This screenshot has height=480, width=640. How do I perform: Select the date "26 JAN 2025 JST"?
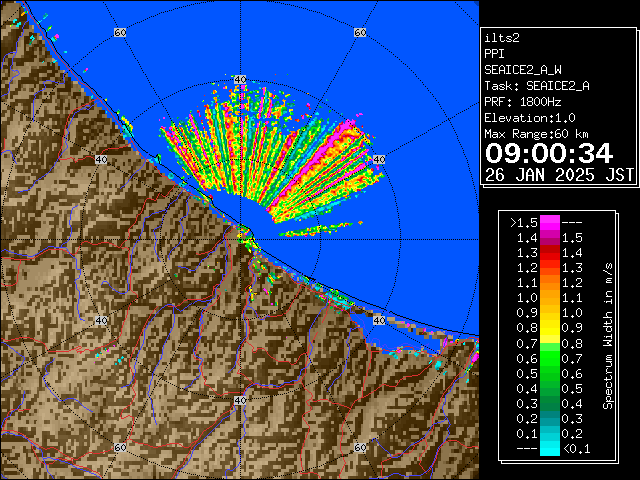coord(559,175)
